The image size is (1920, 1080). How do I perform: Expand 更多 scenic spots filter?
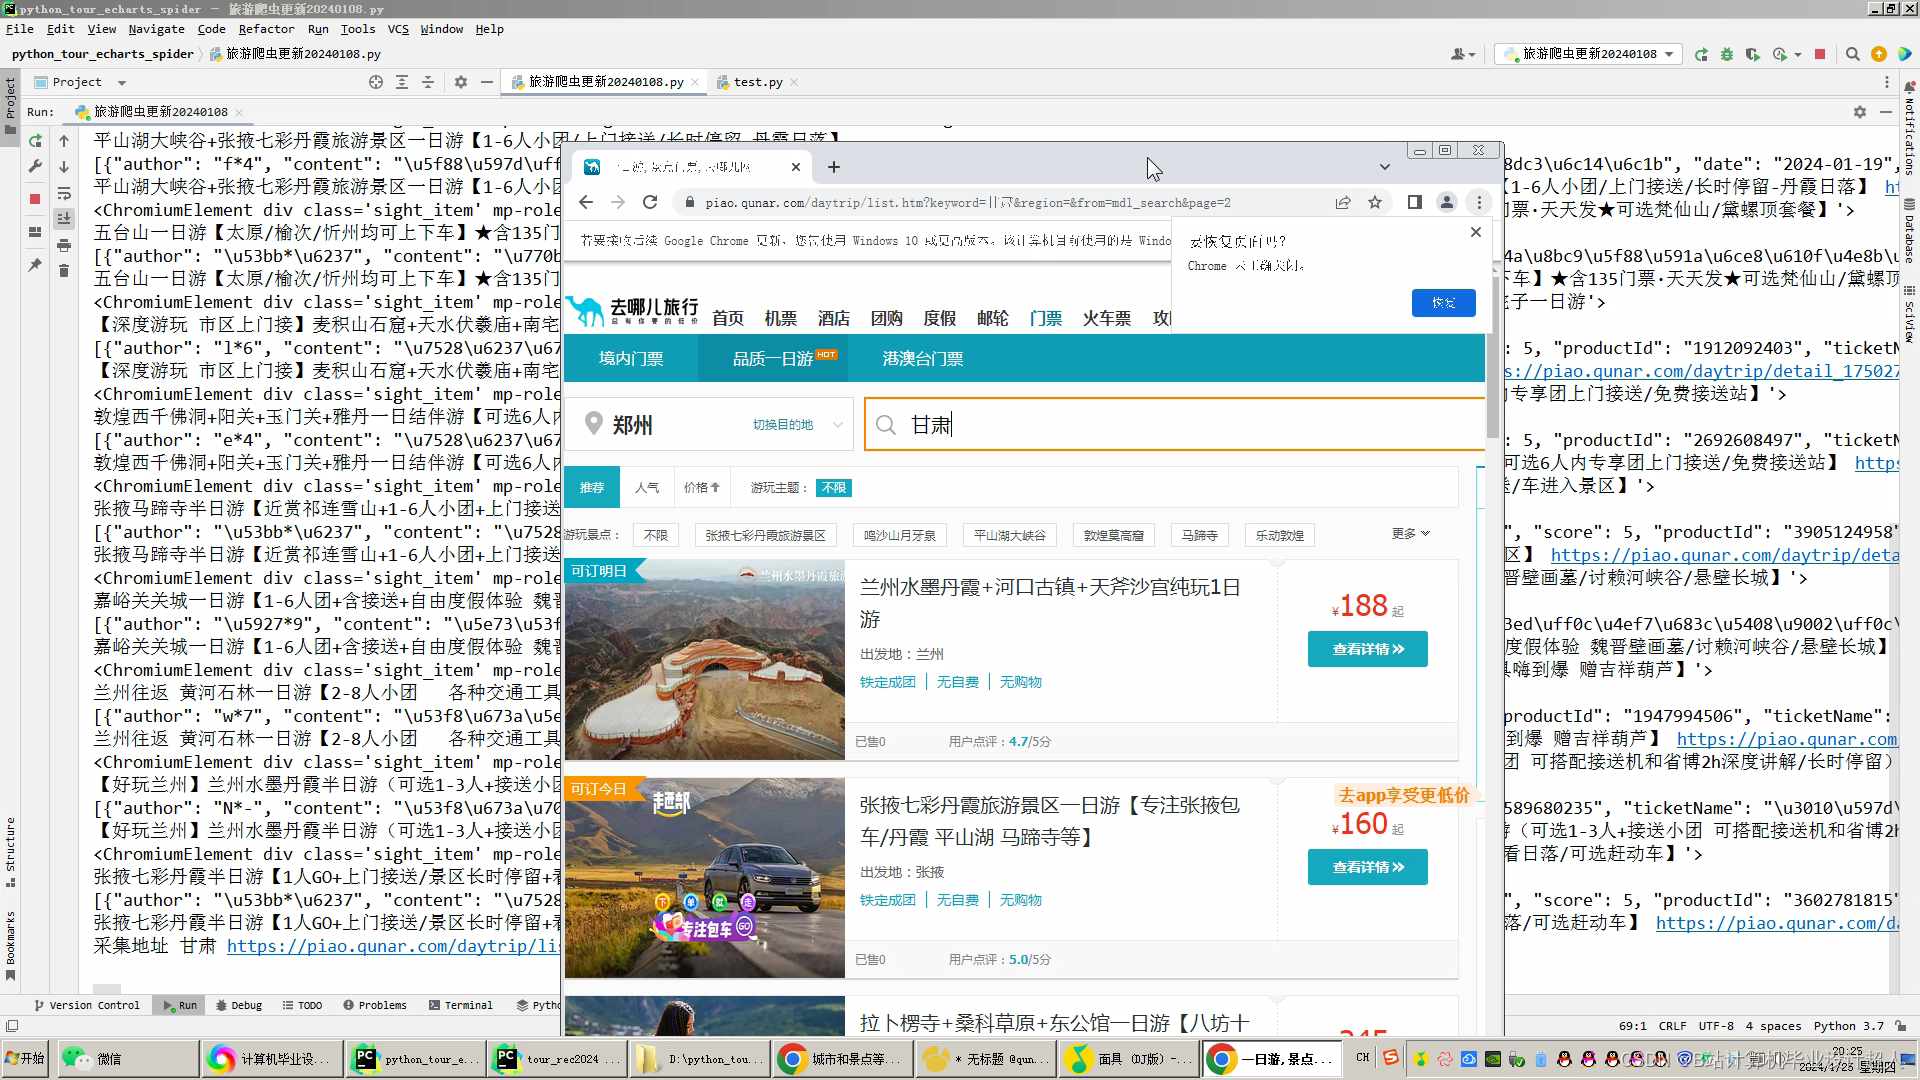coord(1410,534)
